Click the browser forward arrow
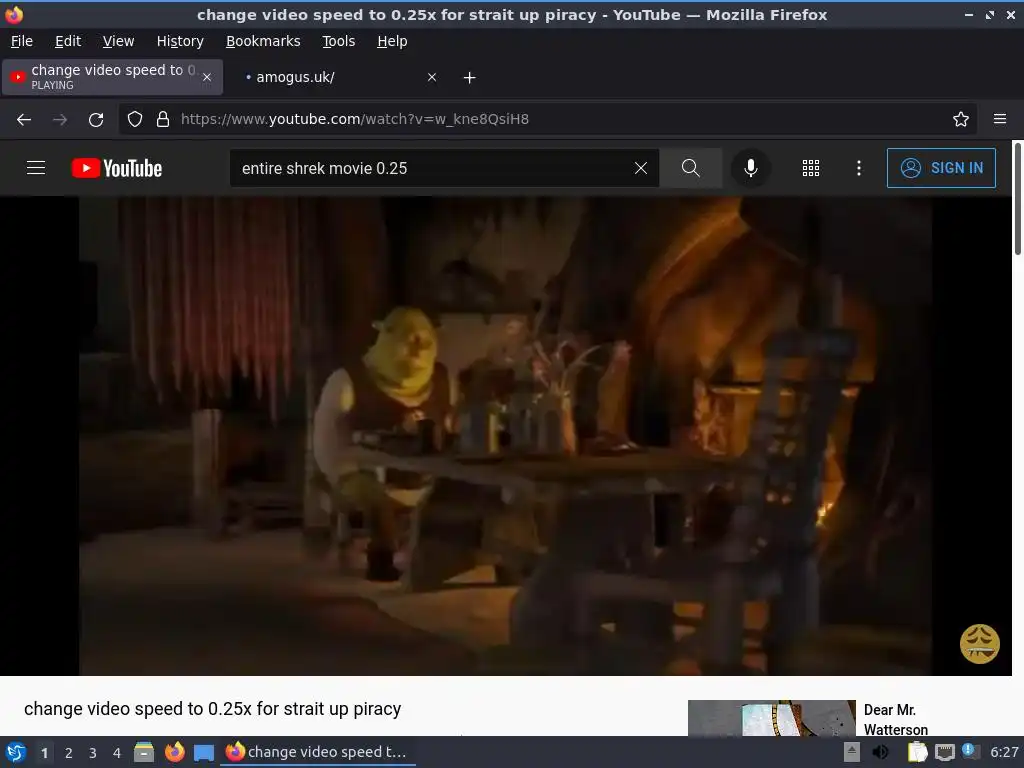Image resolution: width=1024 pixels, height=768 pixels. click(60, 120)
